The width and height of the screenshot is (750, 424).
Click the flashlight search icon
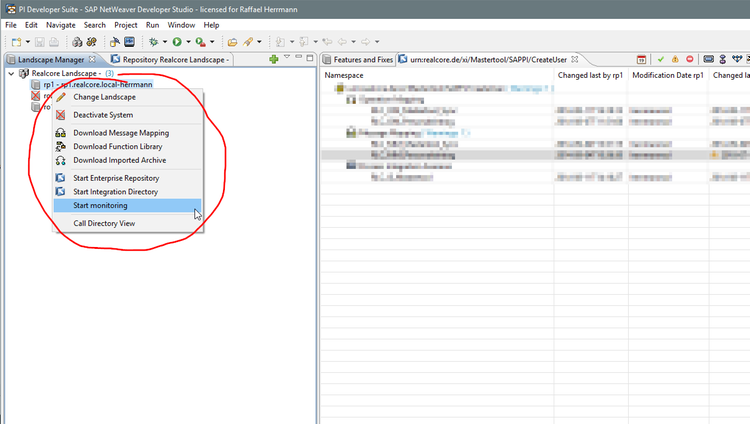(248, 42)
